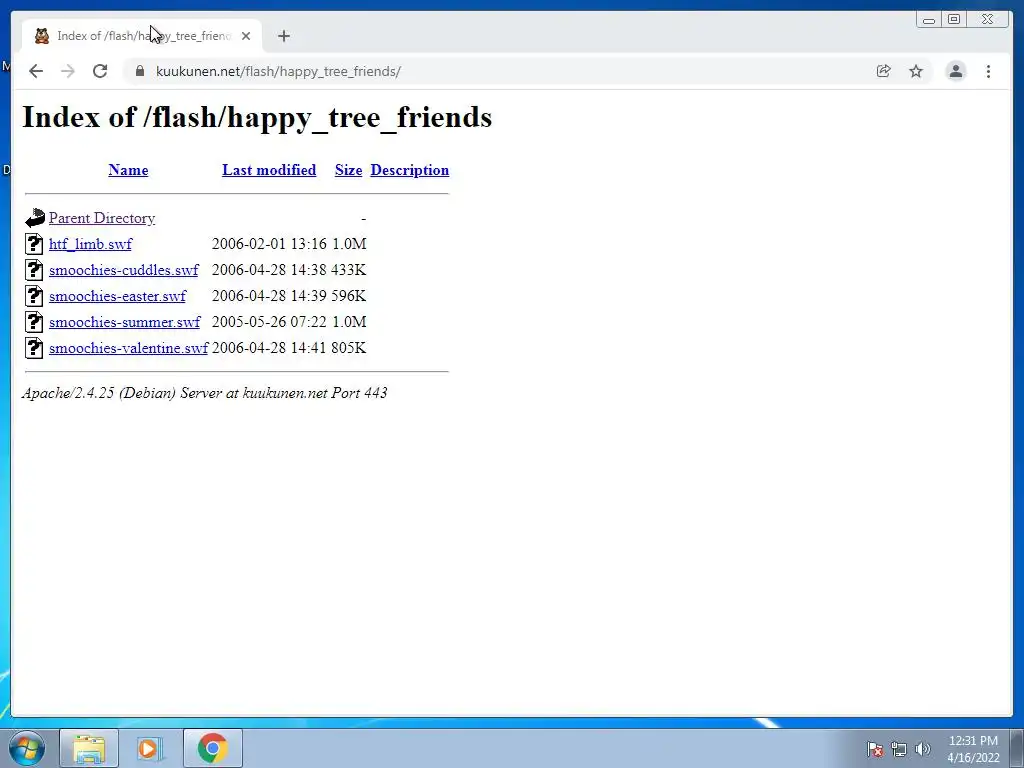Click the file icon beside smoochies-valentine.swf

click(x=34, y=347)
